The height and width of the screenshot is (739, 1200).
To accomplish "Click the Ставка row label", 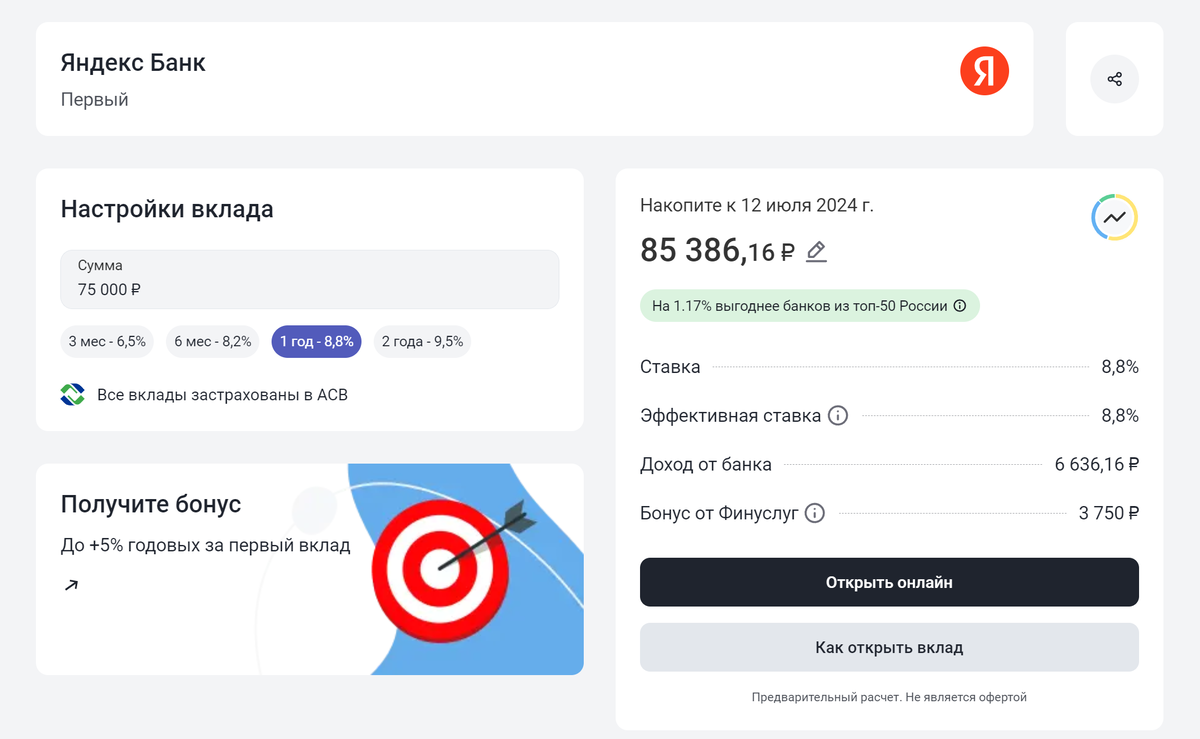I will click(670, 366).
